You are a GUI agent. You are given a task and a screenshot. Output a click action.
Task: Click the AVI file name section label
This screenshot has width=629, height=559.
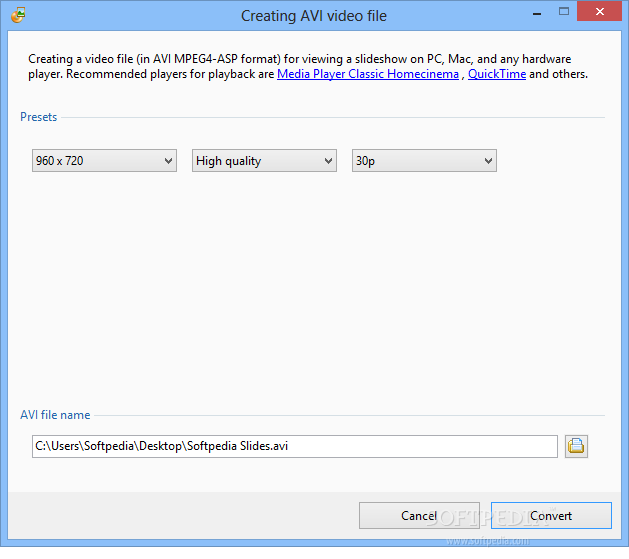coord(55,415)
